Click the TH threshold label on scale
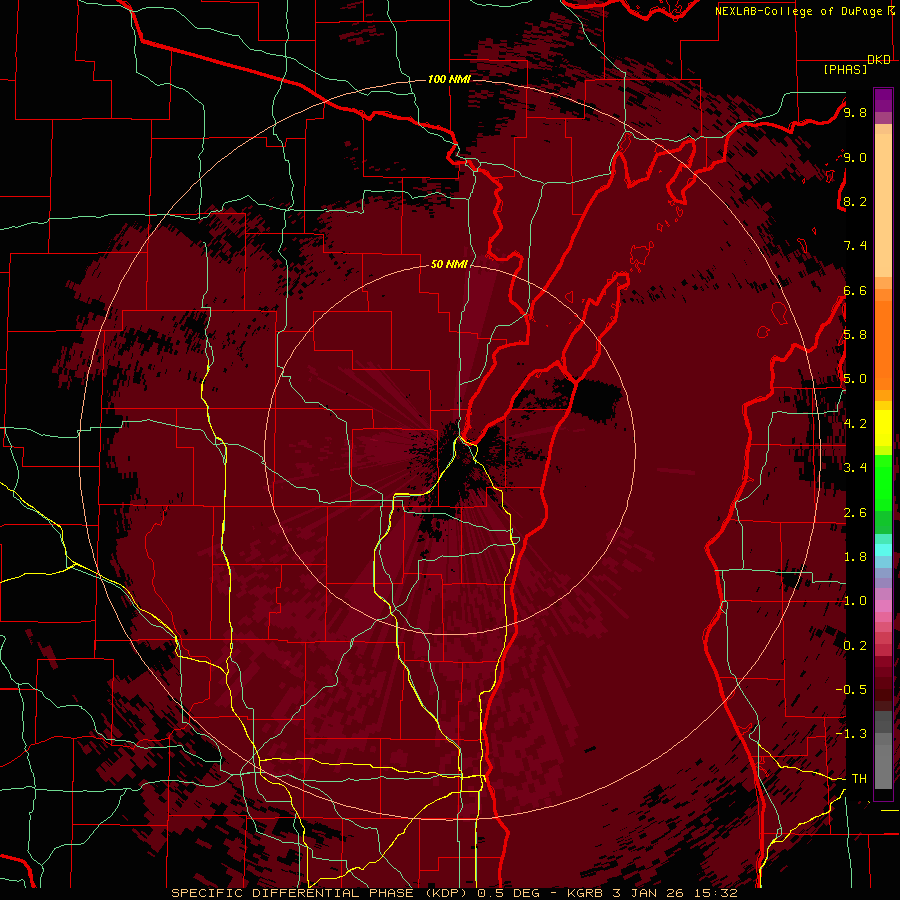 pos(859,779)
